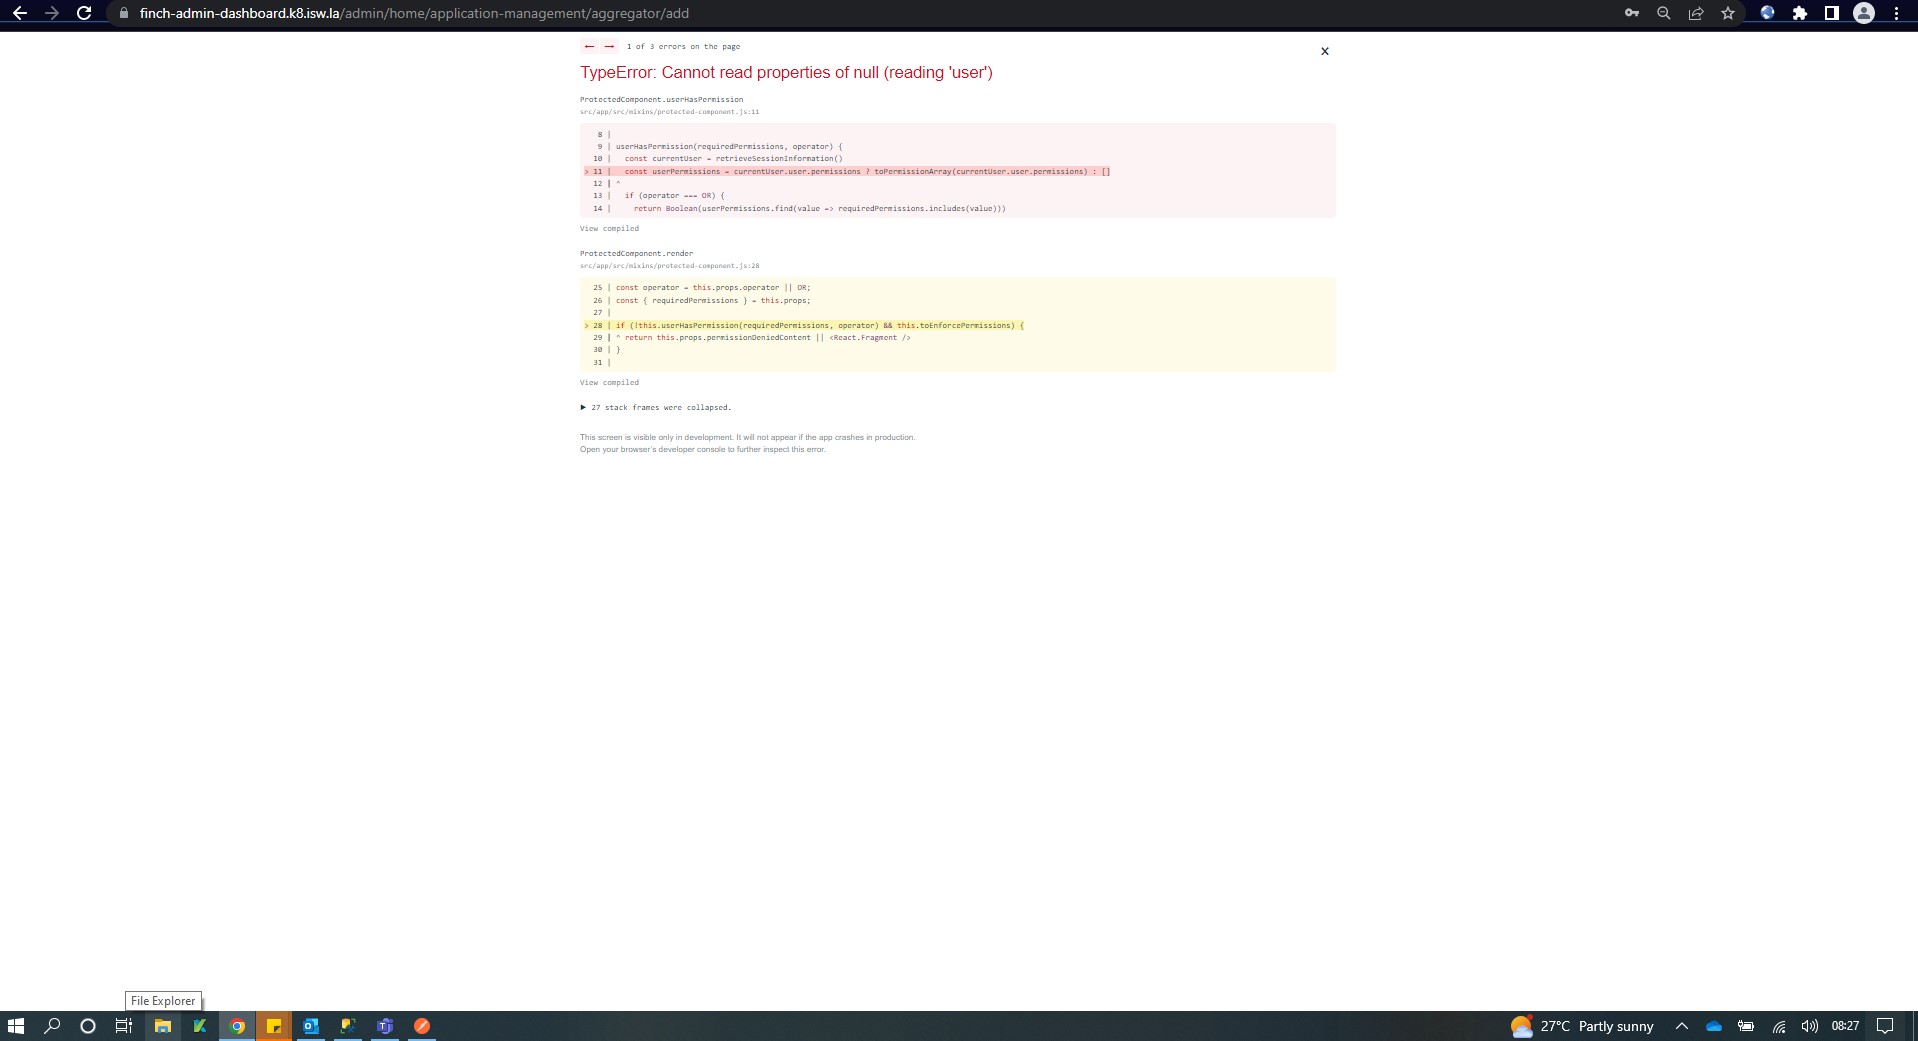Viewport: 1918px width, 1041px height.
Task: Go to the previous error using left arrow
Action: (x=589, y=47)
